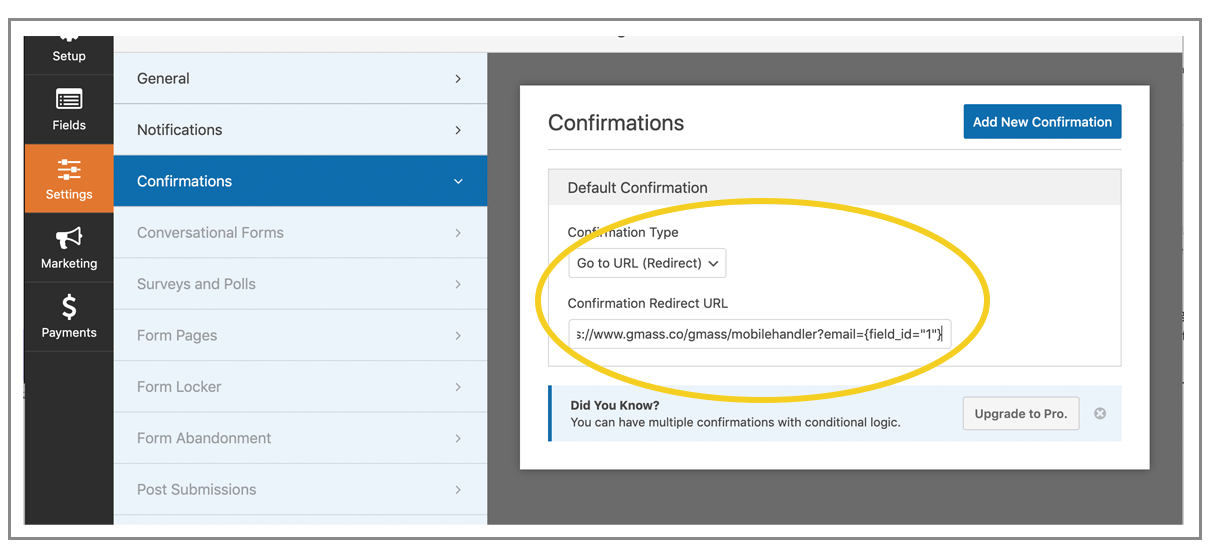Go to Form Pages settings
The width and height of the screenshot is (1212, 556).
pyautogui.click(x=177, y=336)
